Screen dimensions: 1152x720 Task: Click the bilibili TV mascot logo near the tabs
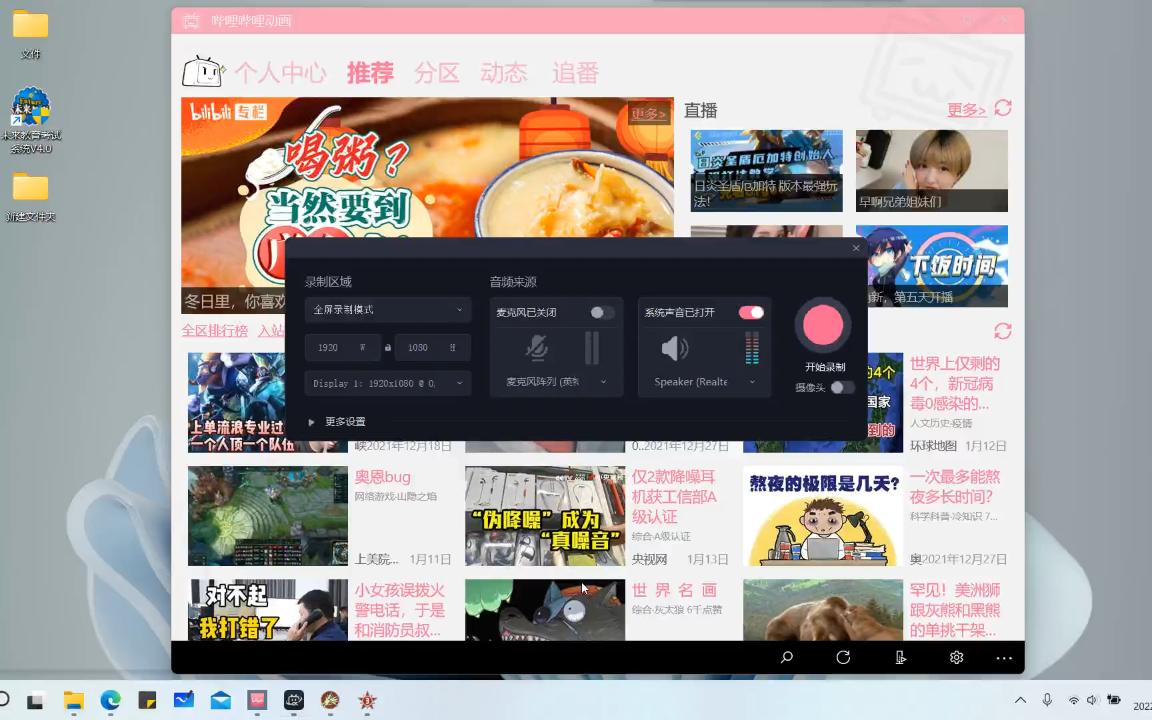pyautogui.click(x=203, y=70)
